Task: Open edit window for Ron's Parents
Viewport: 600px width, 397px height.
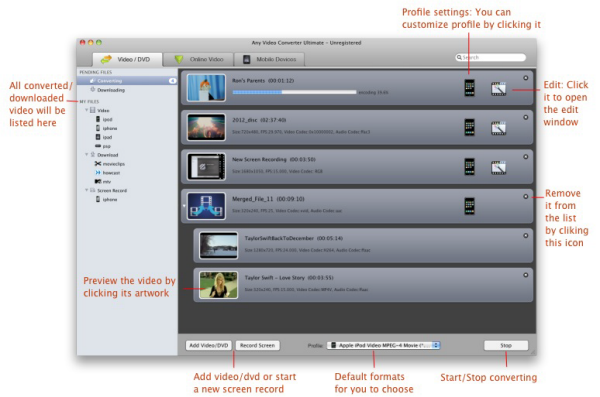Action: point(498,89)
